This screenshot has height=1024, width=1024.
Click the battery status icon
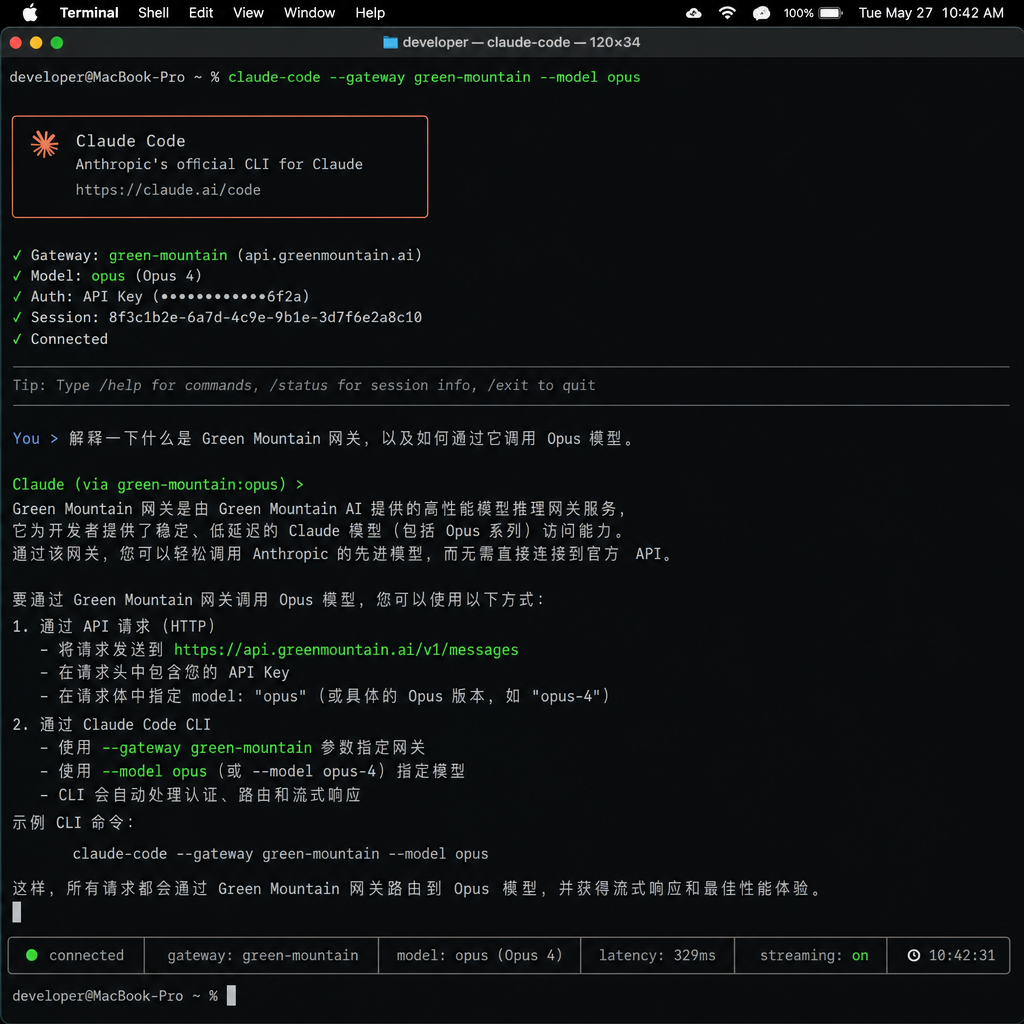(x=831, y=12)
